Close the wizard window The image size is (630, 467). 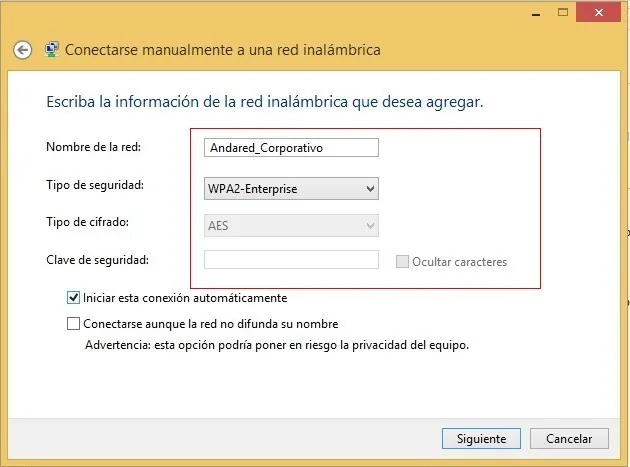click(599, 12)
